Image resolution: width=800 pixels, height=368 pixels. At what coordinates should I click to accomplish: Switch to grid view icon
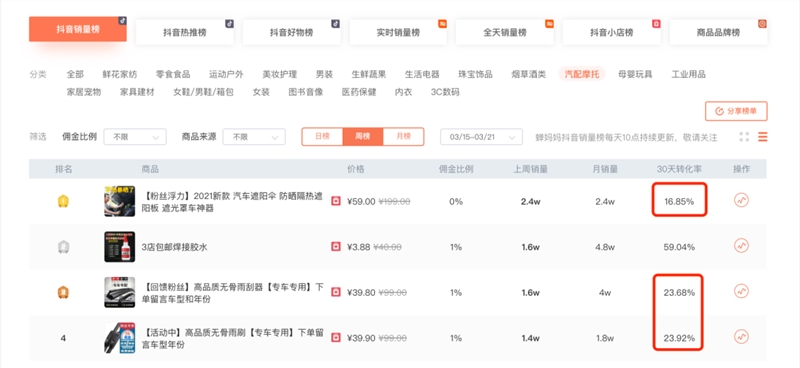pyautogui.click(x=744, y=137)
